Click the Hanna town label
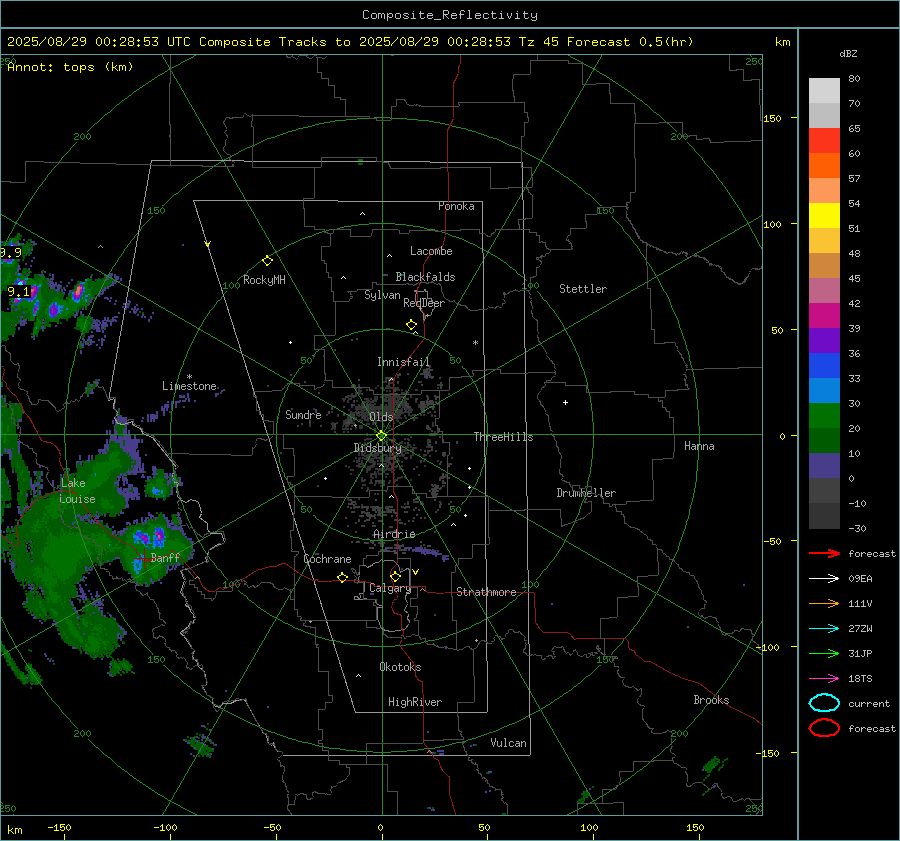Viewport: 900px width, 841px height. coord(699,446)
